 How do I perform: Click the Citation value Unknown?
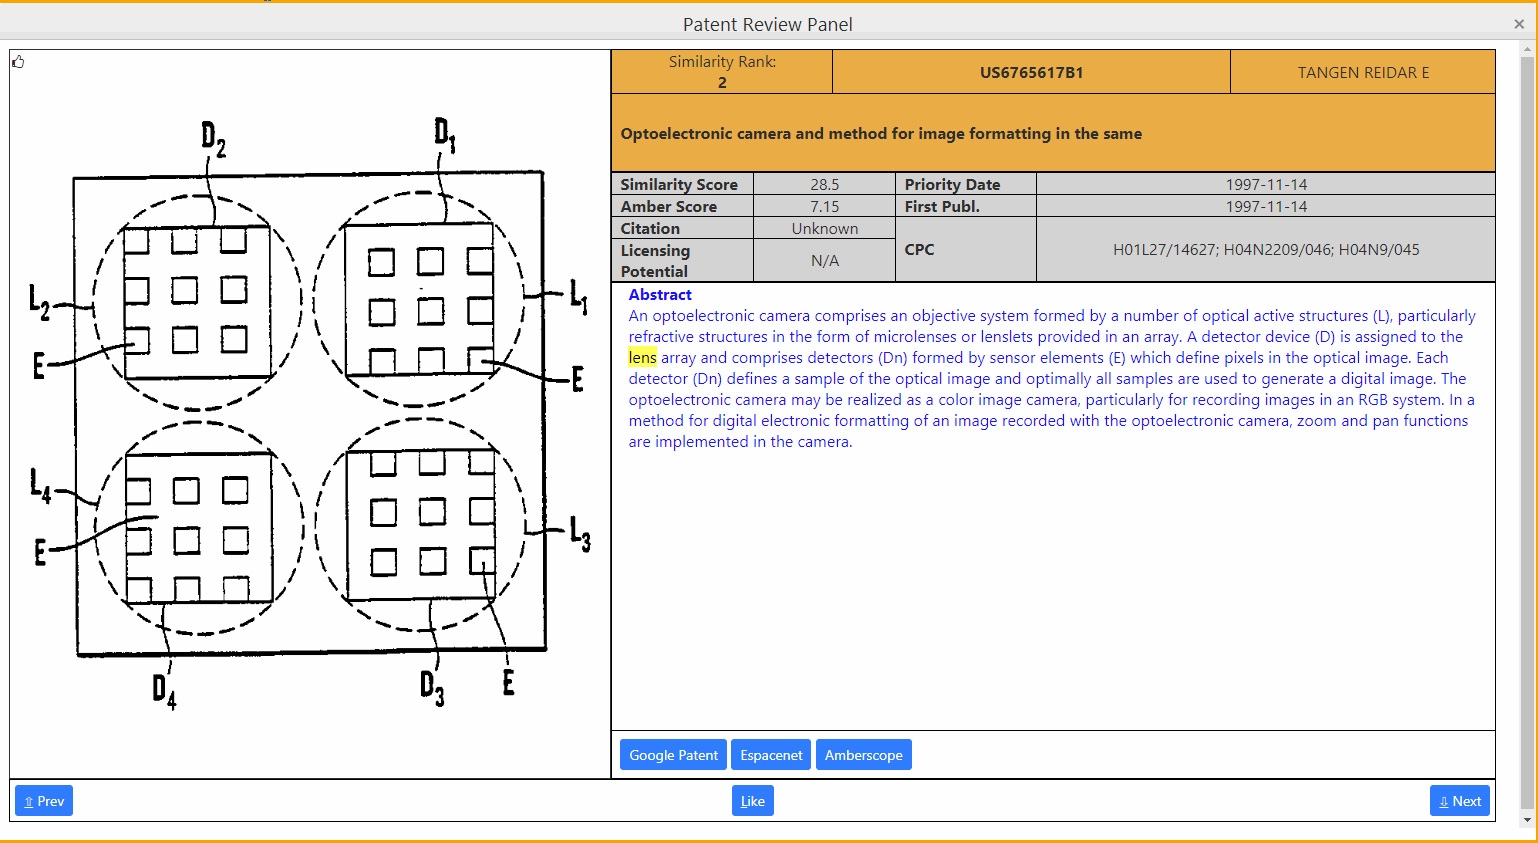pyautogui.click(x=824, y=228)
